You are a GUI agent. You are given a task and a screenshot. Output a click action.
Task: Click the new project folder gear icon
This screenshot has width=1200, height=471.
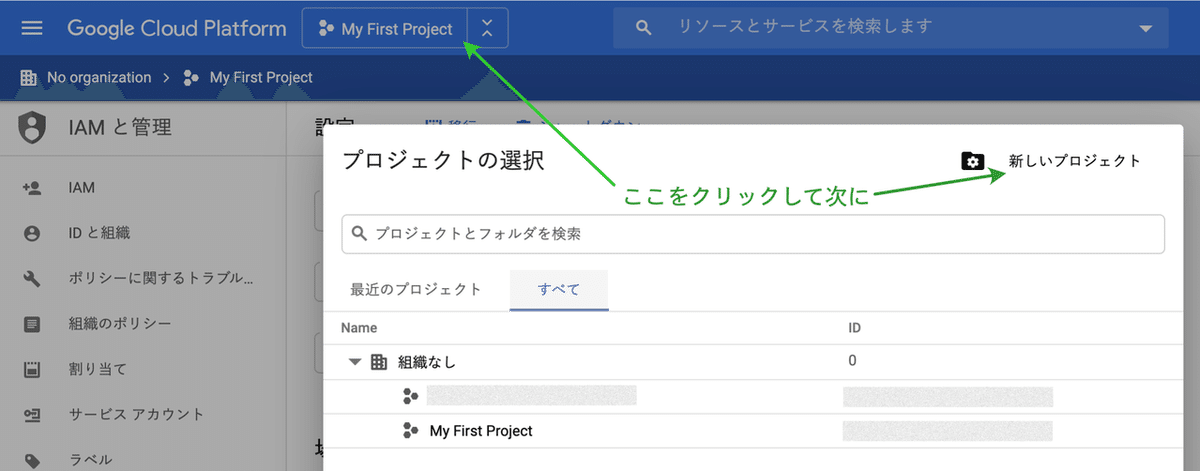(972, 161)
